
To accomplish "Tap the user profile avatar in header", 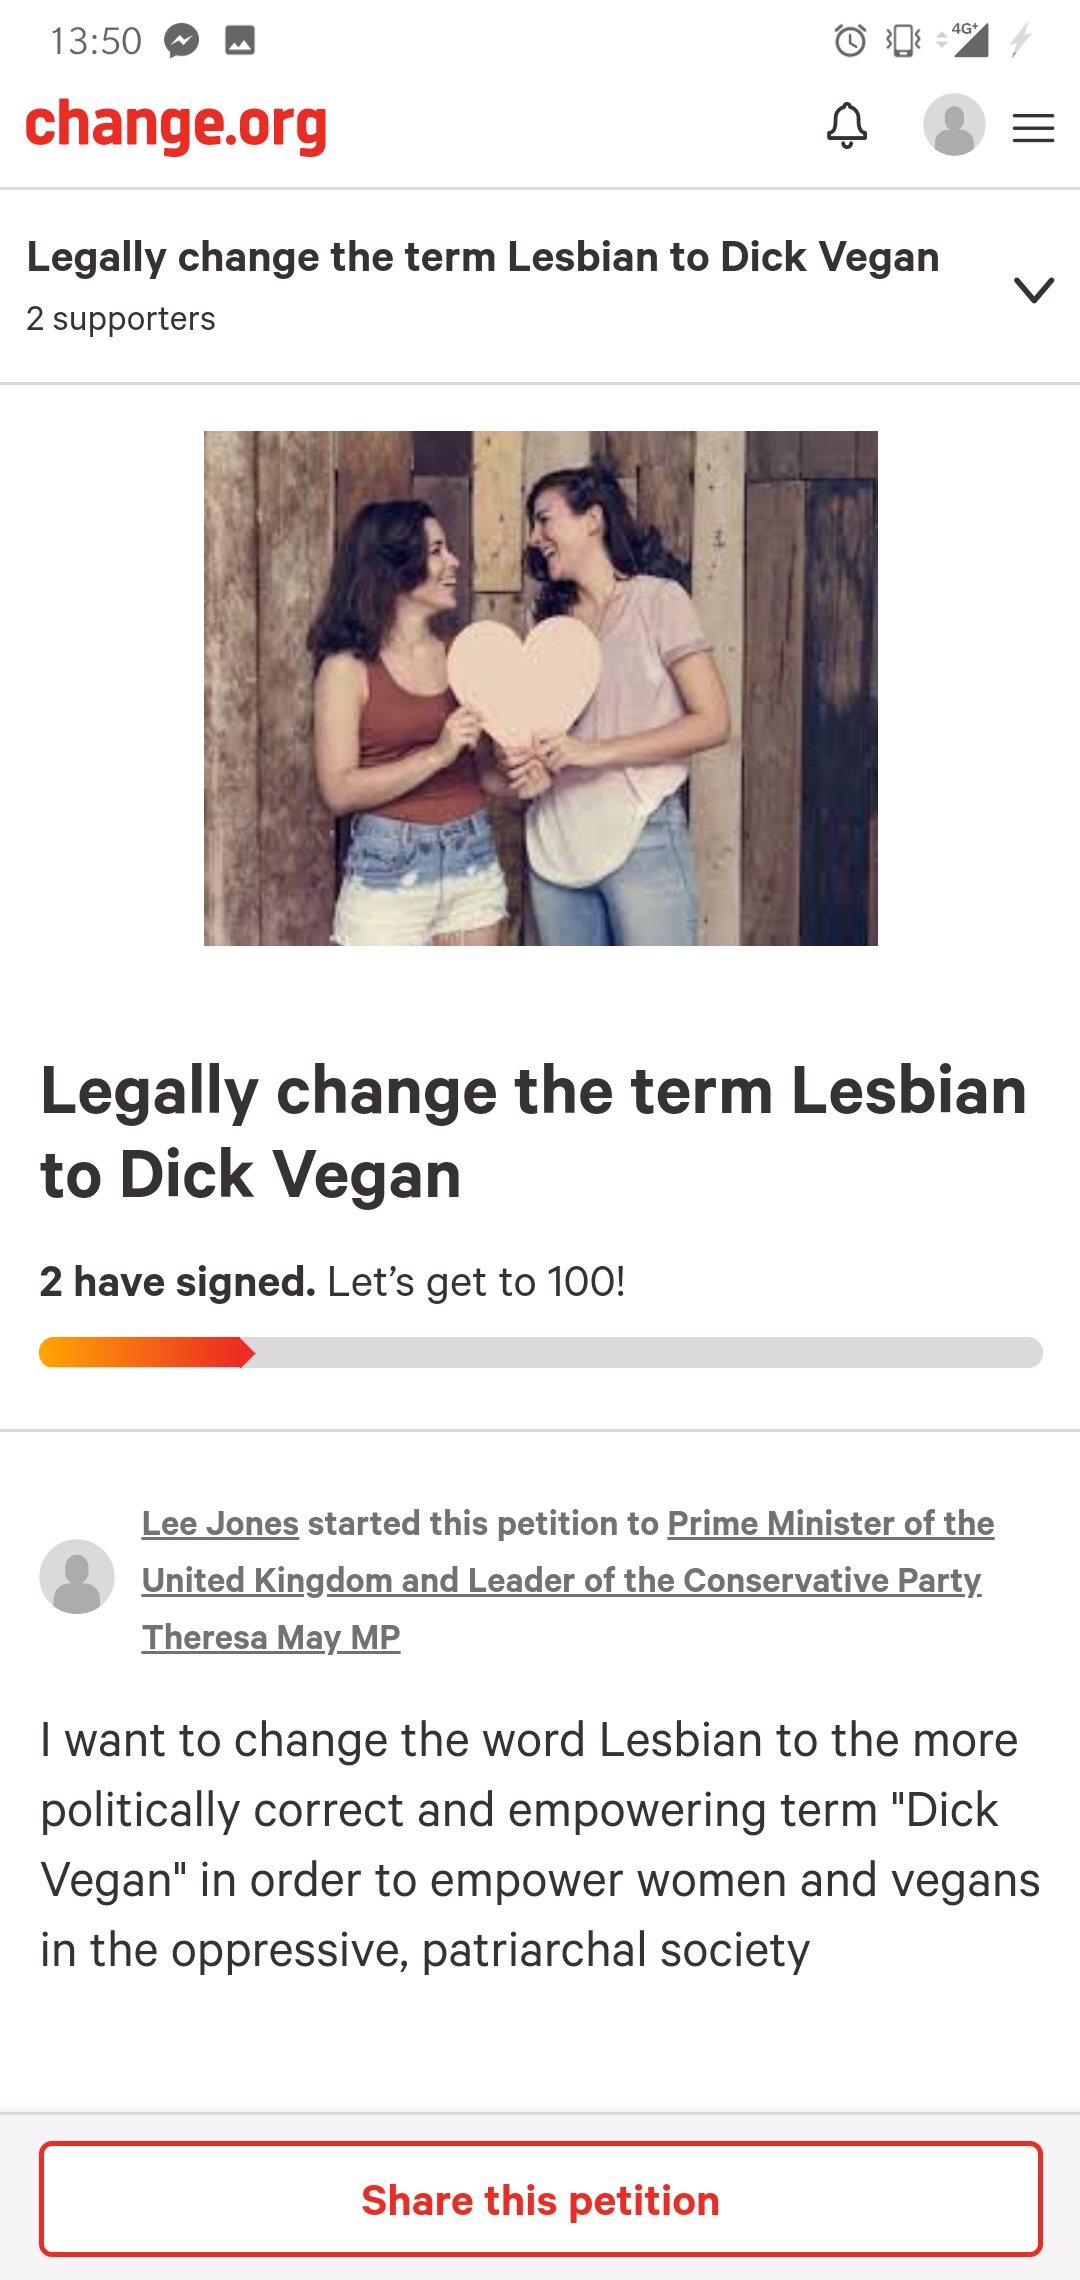I will [953, 125].
